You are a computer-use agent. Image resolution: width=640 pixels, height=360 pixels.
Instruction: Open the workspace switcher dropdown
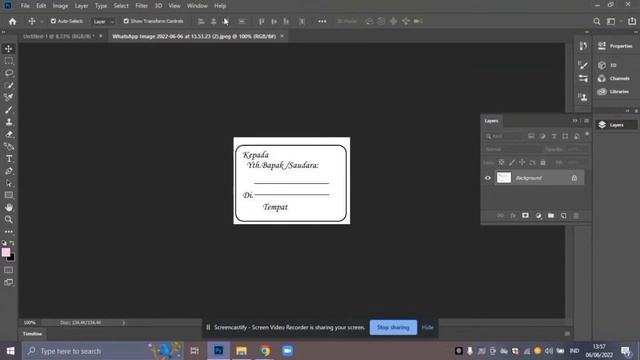pos(613,21)
